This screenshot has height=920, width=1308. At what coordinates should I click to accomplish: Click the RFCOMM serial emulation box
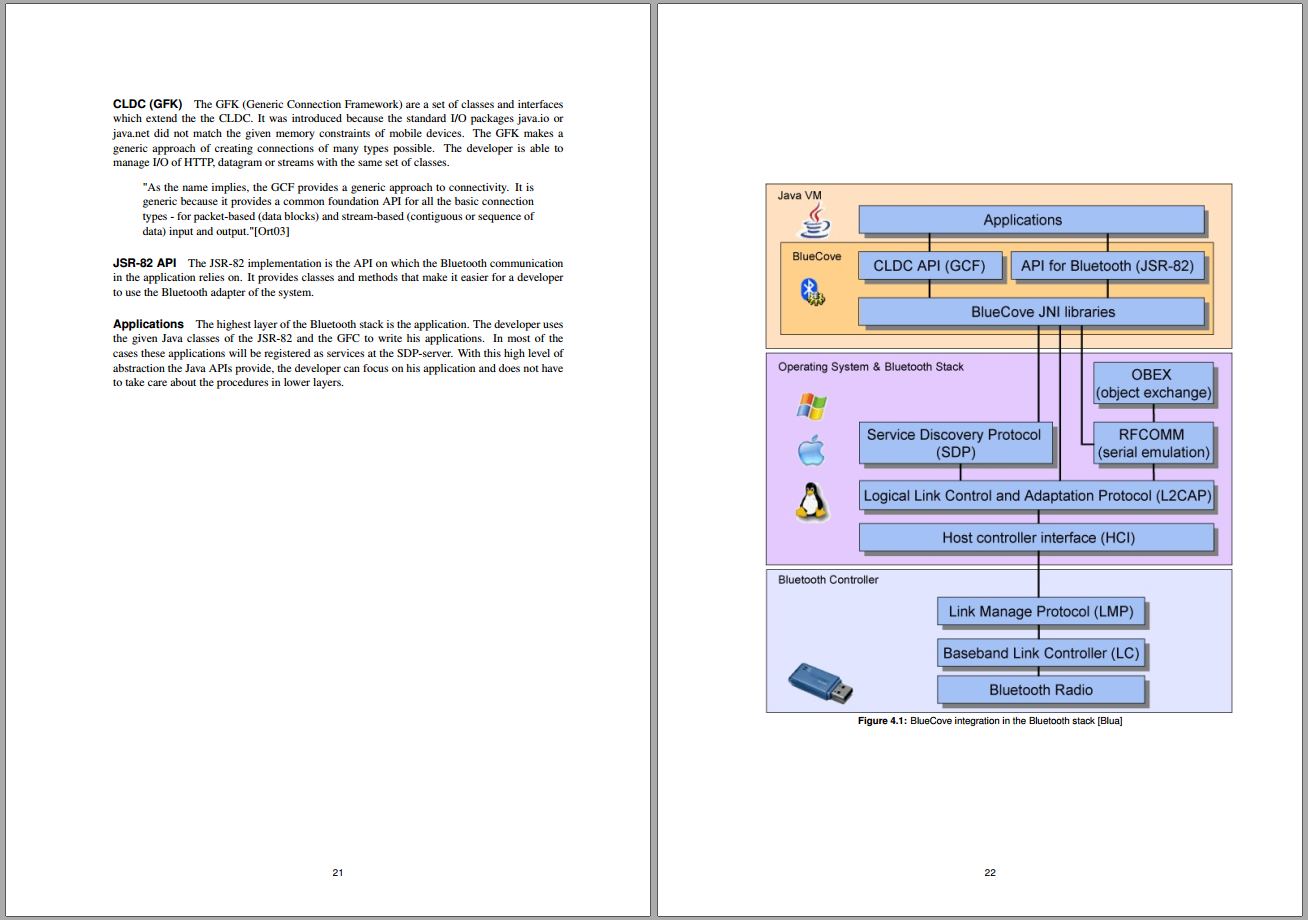pos(1152,443)
